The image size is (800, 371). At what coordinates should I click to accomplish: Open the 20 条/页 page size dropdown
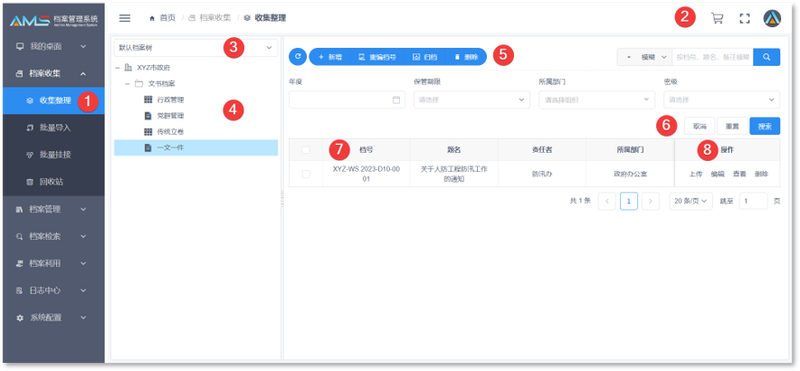[x=691, y=201]
